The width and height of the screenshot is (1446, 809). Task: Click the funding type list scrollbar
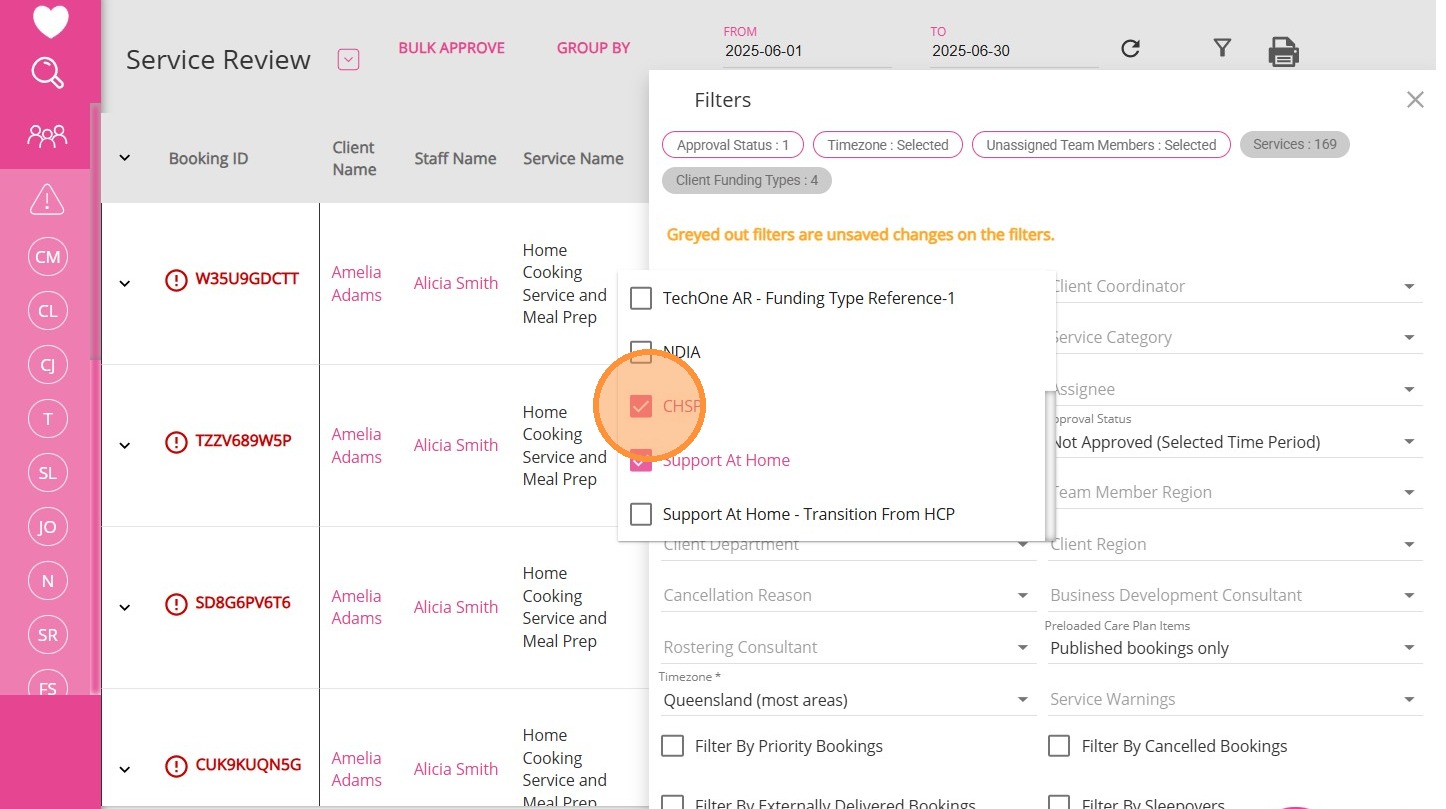coord(1050,460)
